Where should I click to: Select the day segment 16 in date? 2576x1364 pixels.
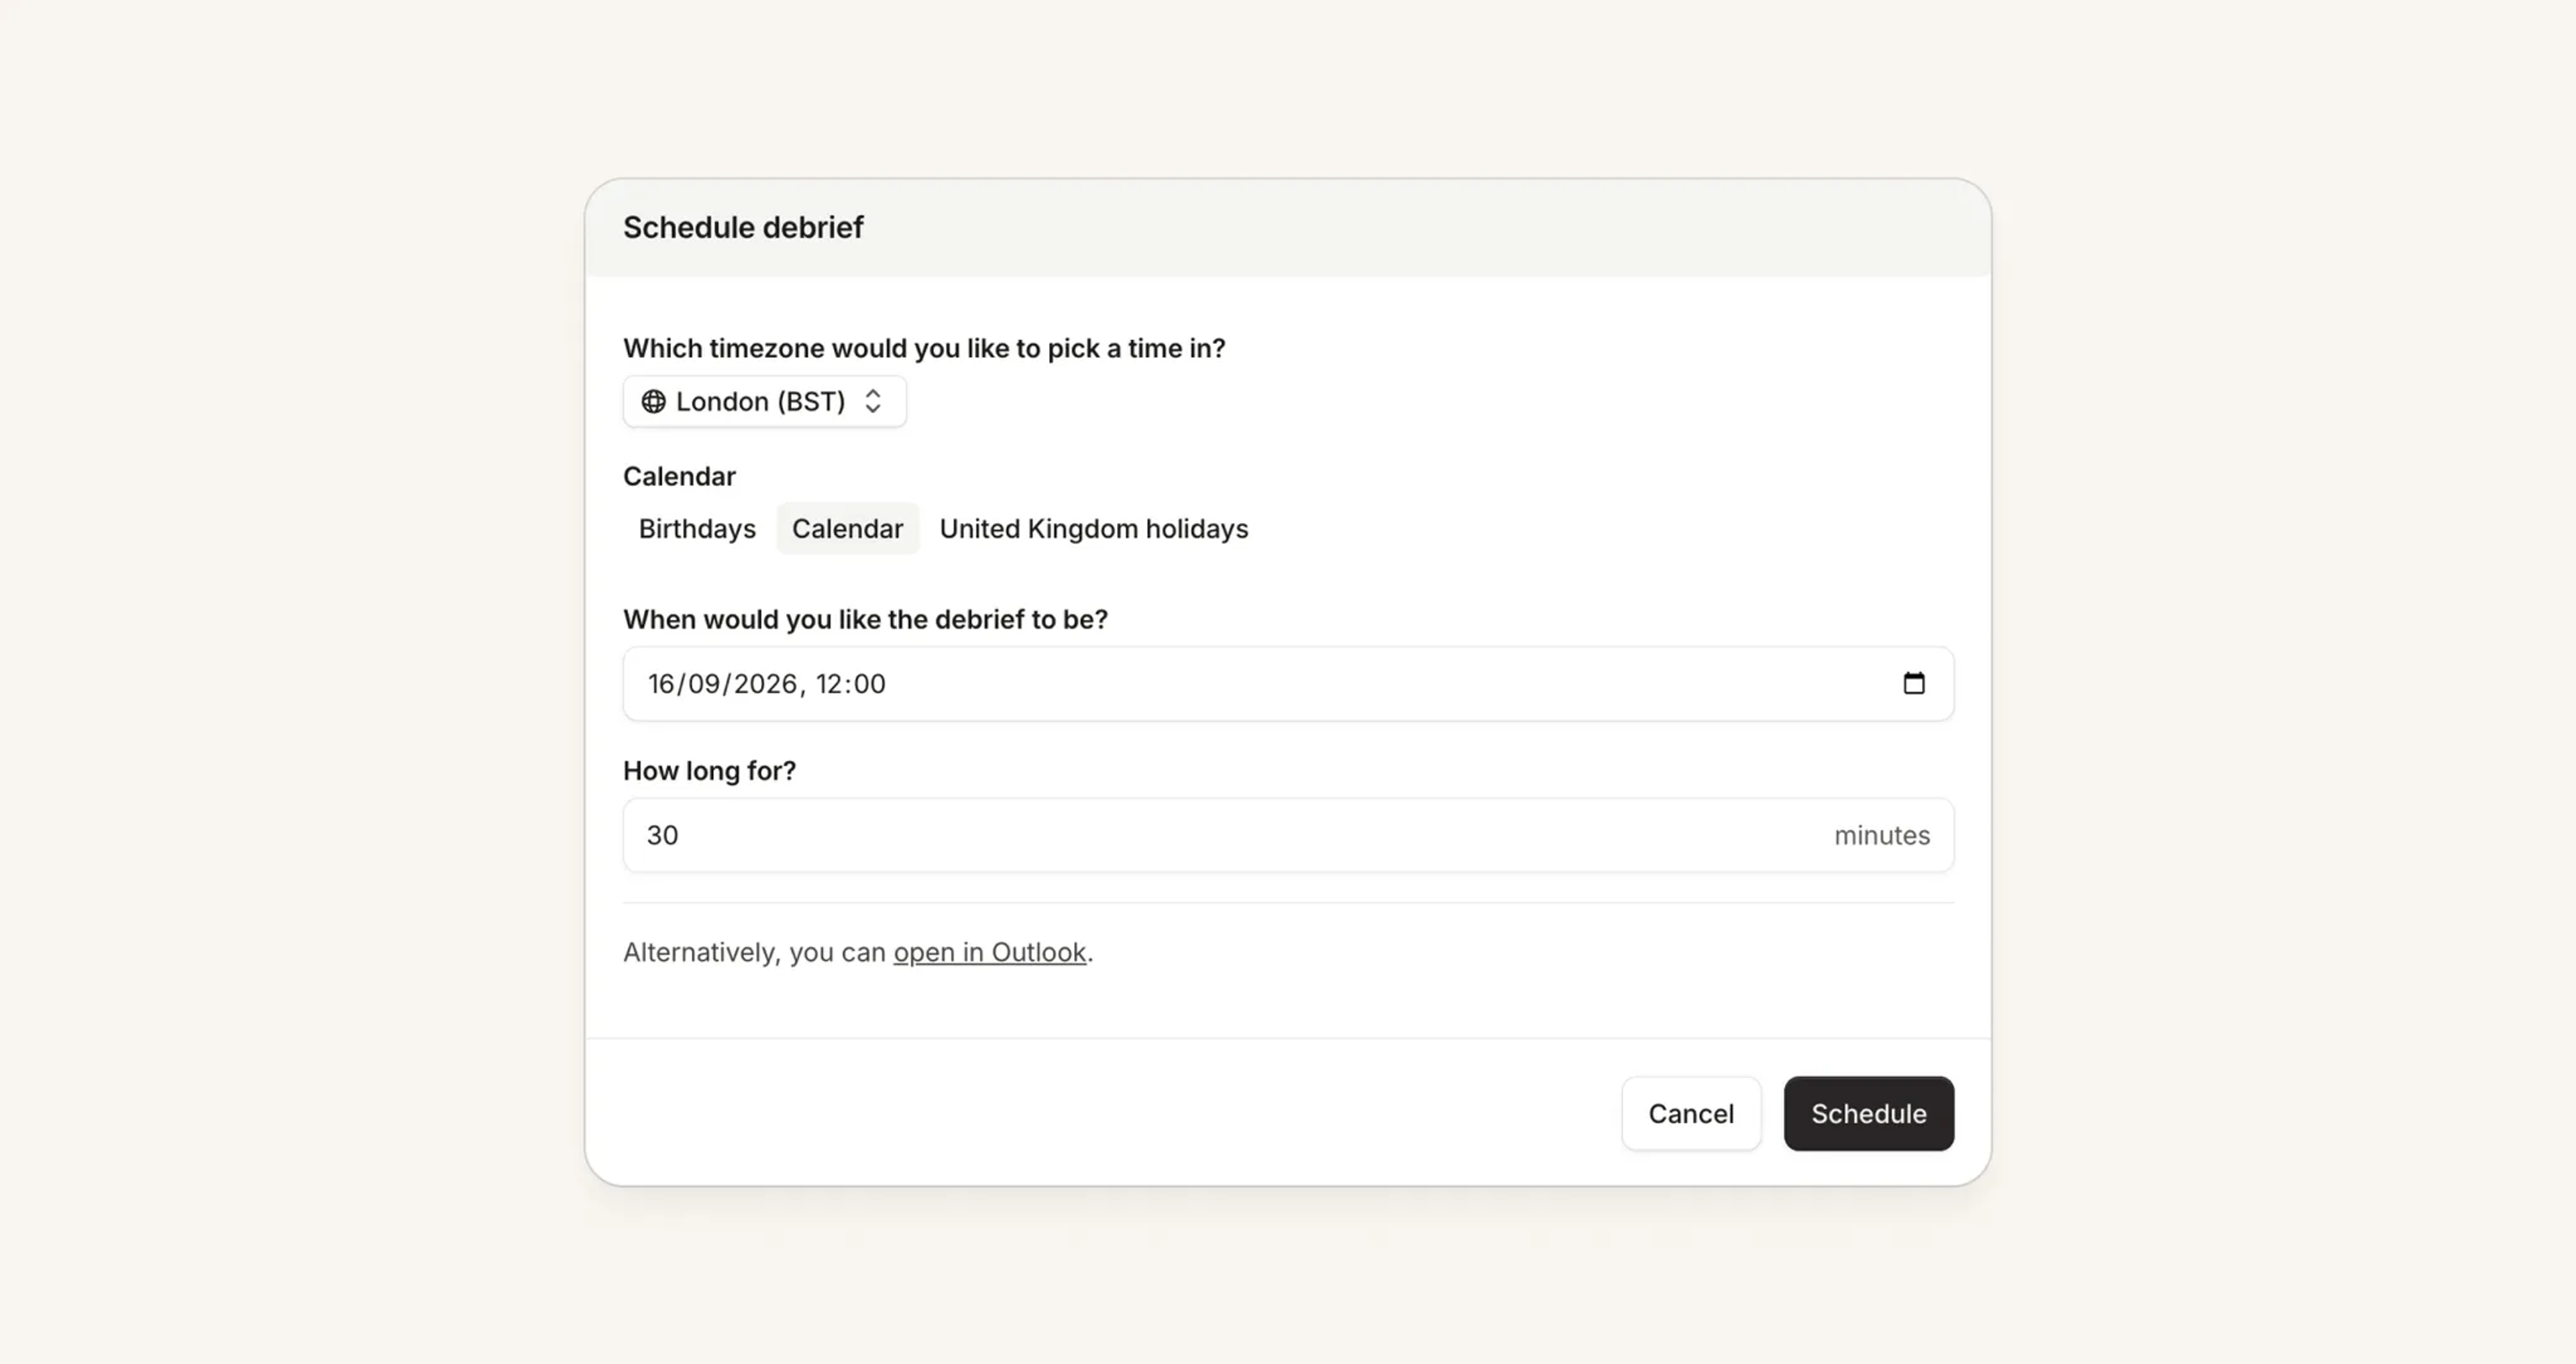tap(662, 684)
